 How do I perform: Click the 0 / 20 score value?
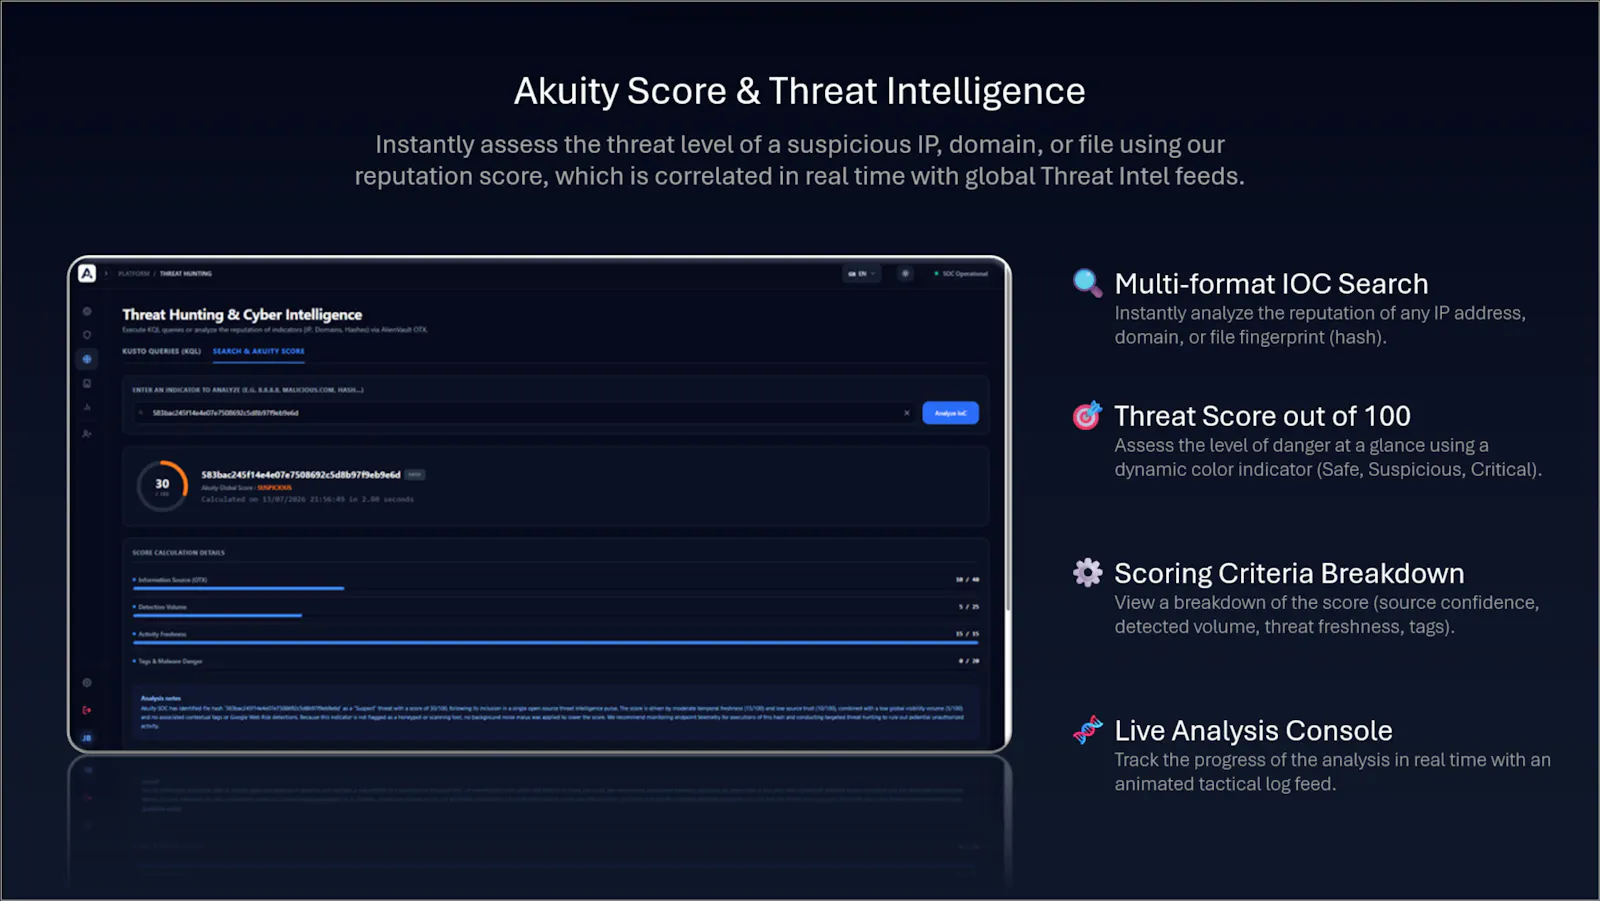coord(969,661)
